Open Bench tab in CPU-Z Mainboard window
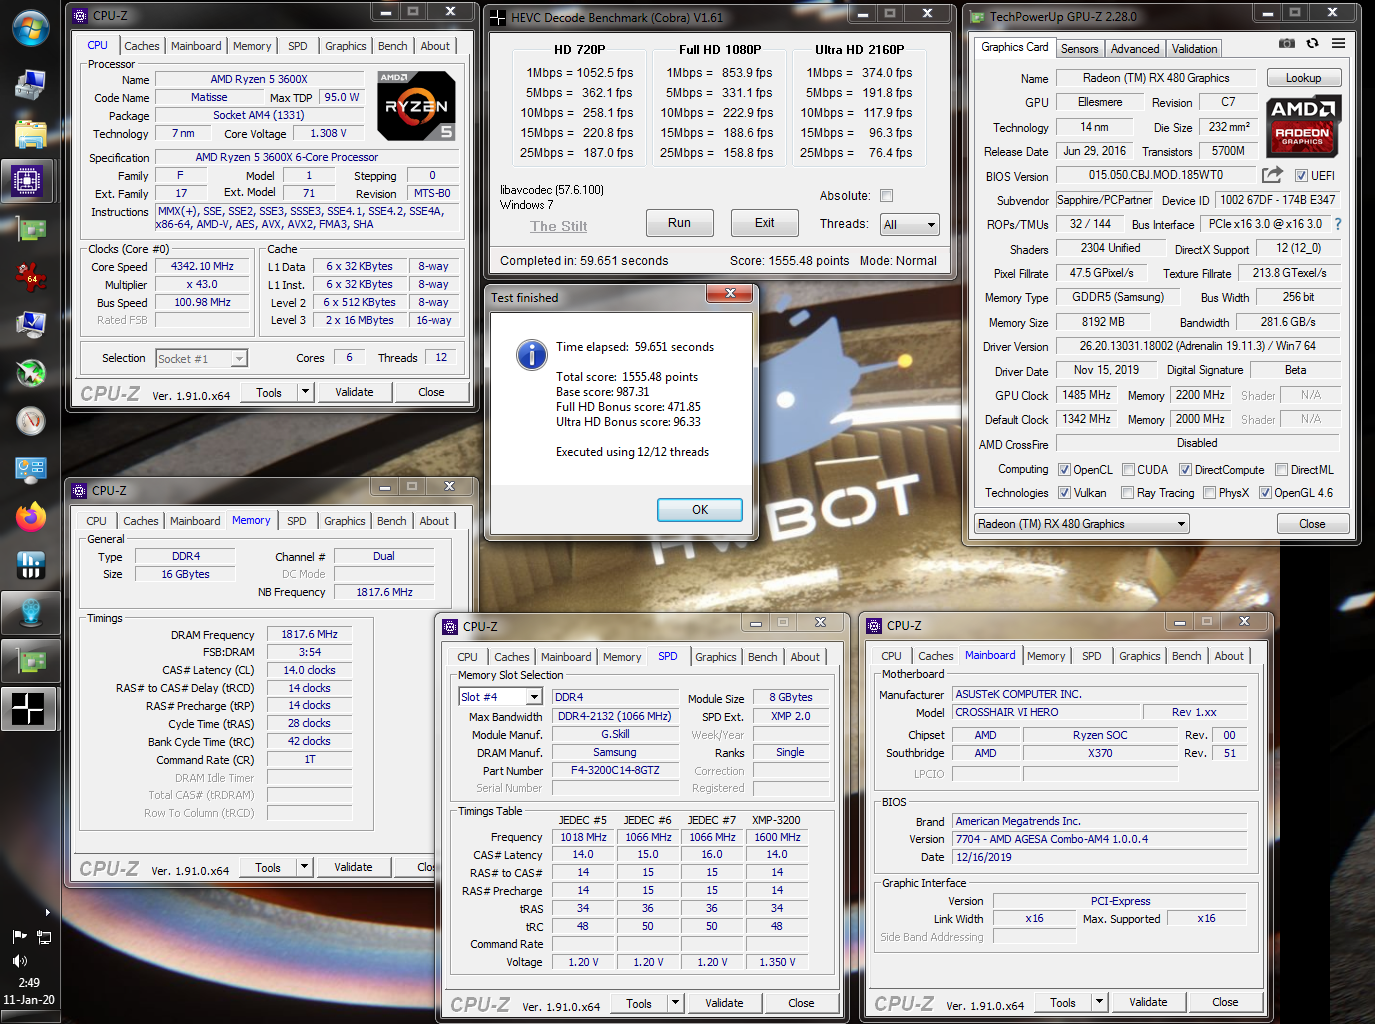Viewport: 1375px width, 1024px height. tap(1187, 656)
